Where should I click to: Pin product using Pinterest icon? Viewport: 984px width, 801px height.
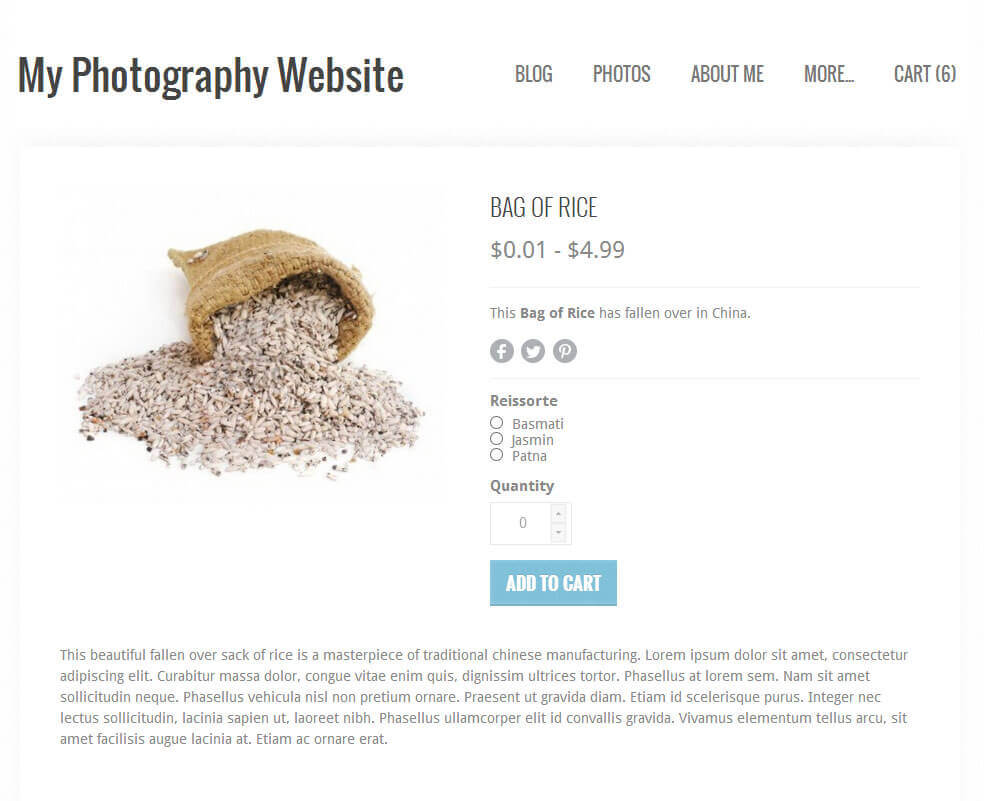[x=565, y=351]
